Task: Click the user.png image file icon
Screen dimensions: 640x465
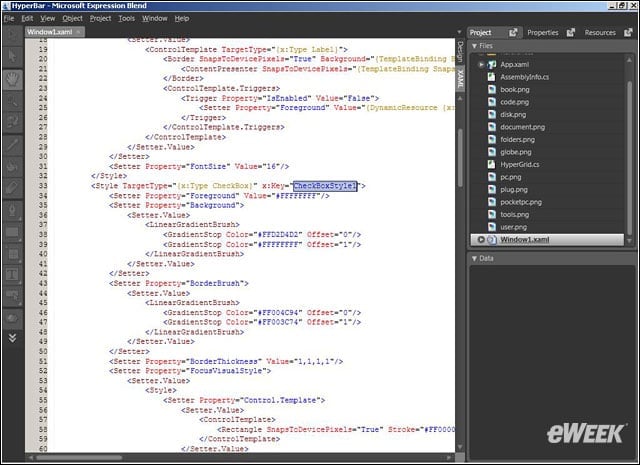Action: coord(492,227)
